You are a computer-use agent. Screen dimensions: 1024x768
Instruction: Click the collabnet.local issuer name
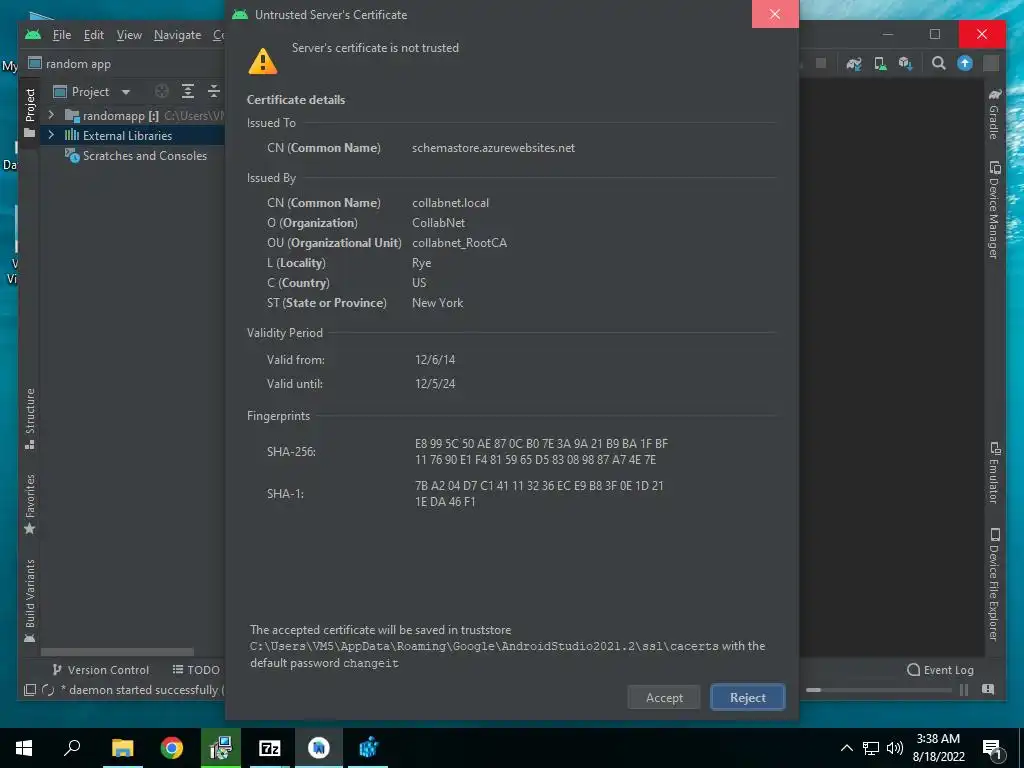click(450, 202)
